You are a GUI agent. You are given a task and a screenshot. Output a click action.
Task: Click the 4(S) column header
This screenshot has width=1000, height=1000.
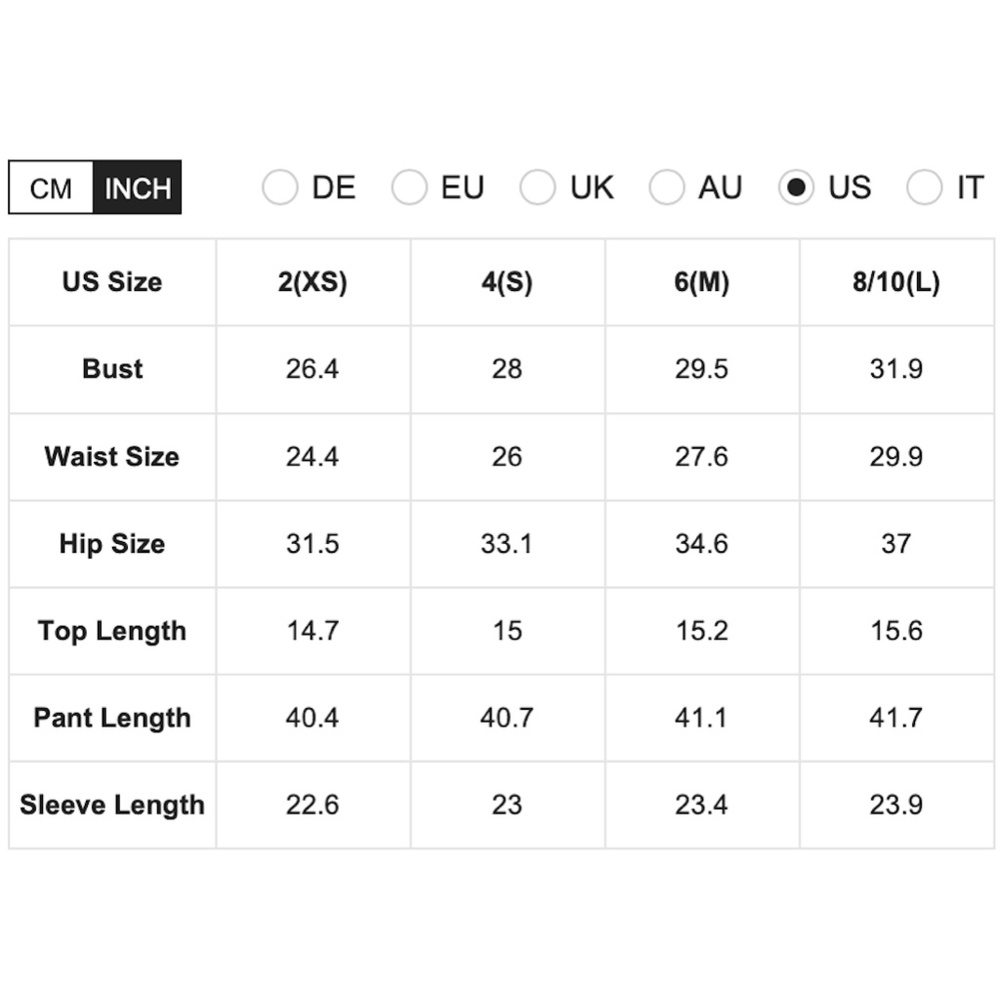click(x=507, y=282)
